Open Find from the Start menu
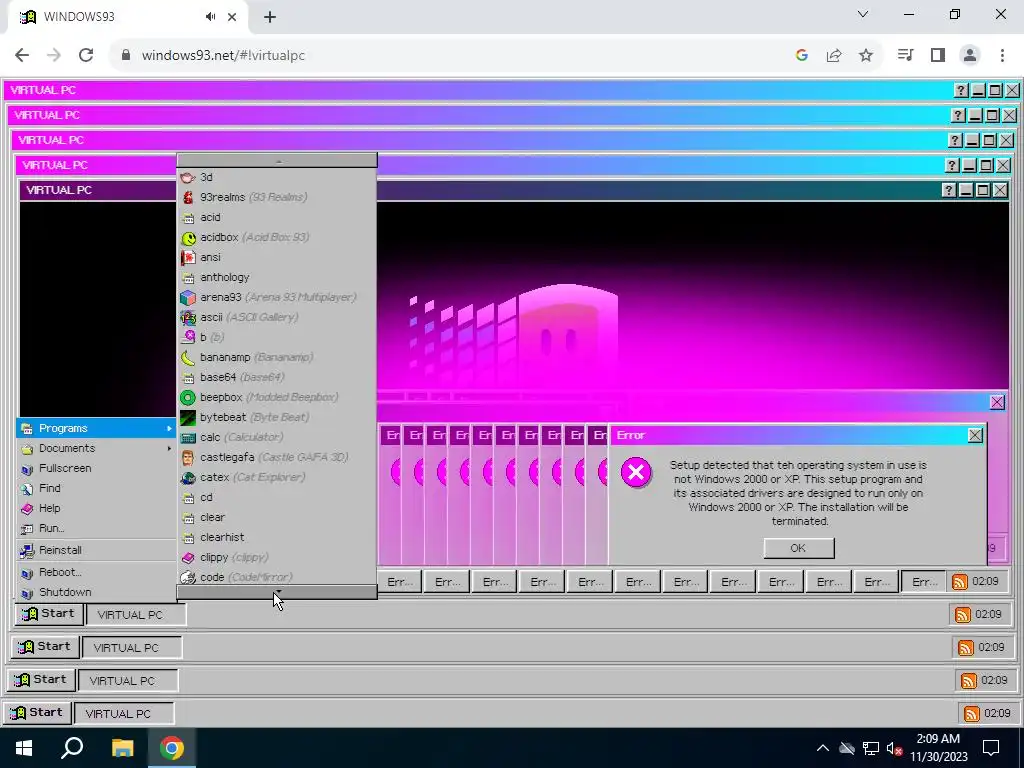The height and width of the screenshot is (768, 1024). (97, 488)
